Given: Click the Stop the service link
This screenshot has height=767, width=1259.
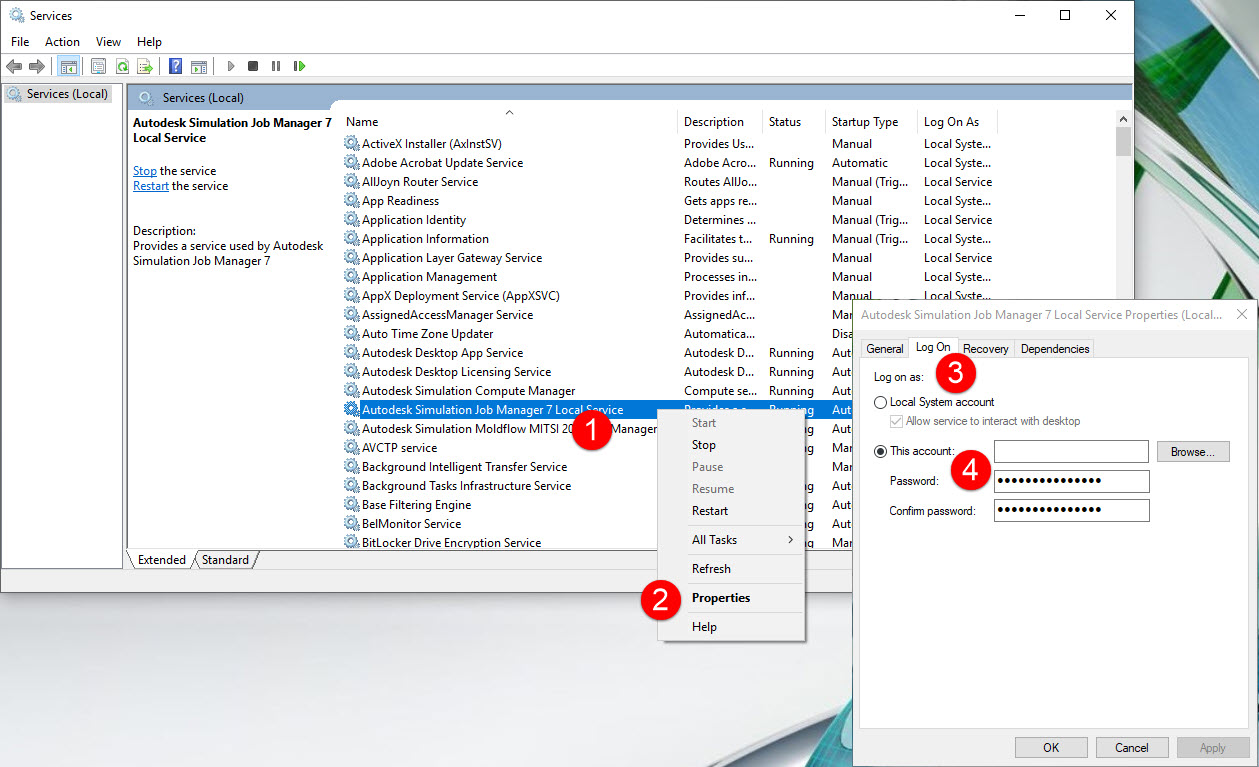Looking at the screenshot, I should 144,170.
